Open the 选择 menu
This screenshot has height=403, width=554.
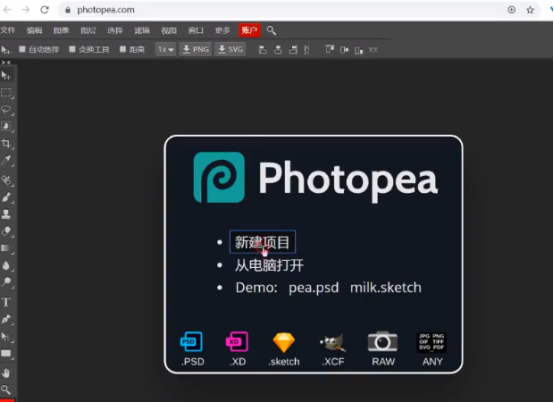pyautogui.click(x=115, y=30)
